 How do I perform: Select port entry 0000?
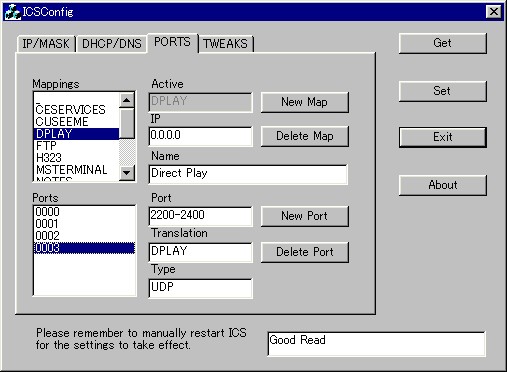[84, 212]
